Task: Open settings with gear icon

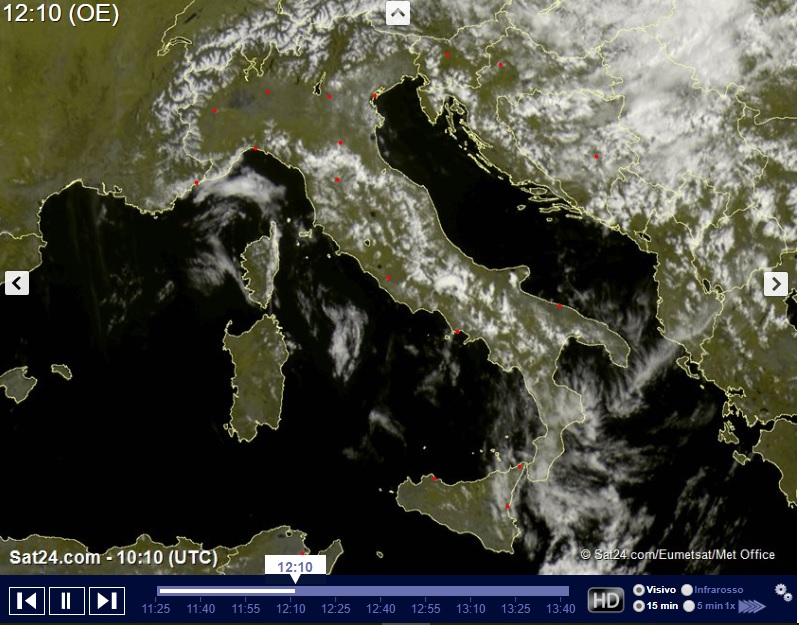Action: point(783,592)
